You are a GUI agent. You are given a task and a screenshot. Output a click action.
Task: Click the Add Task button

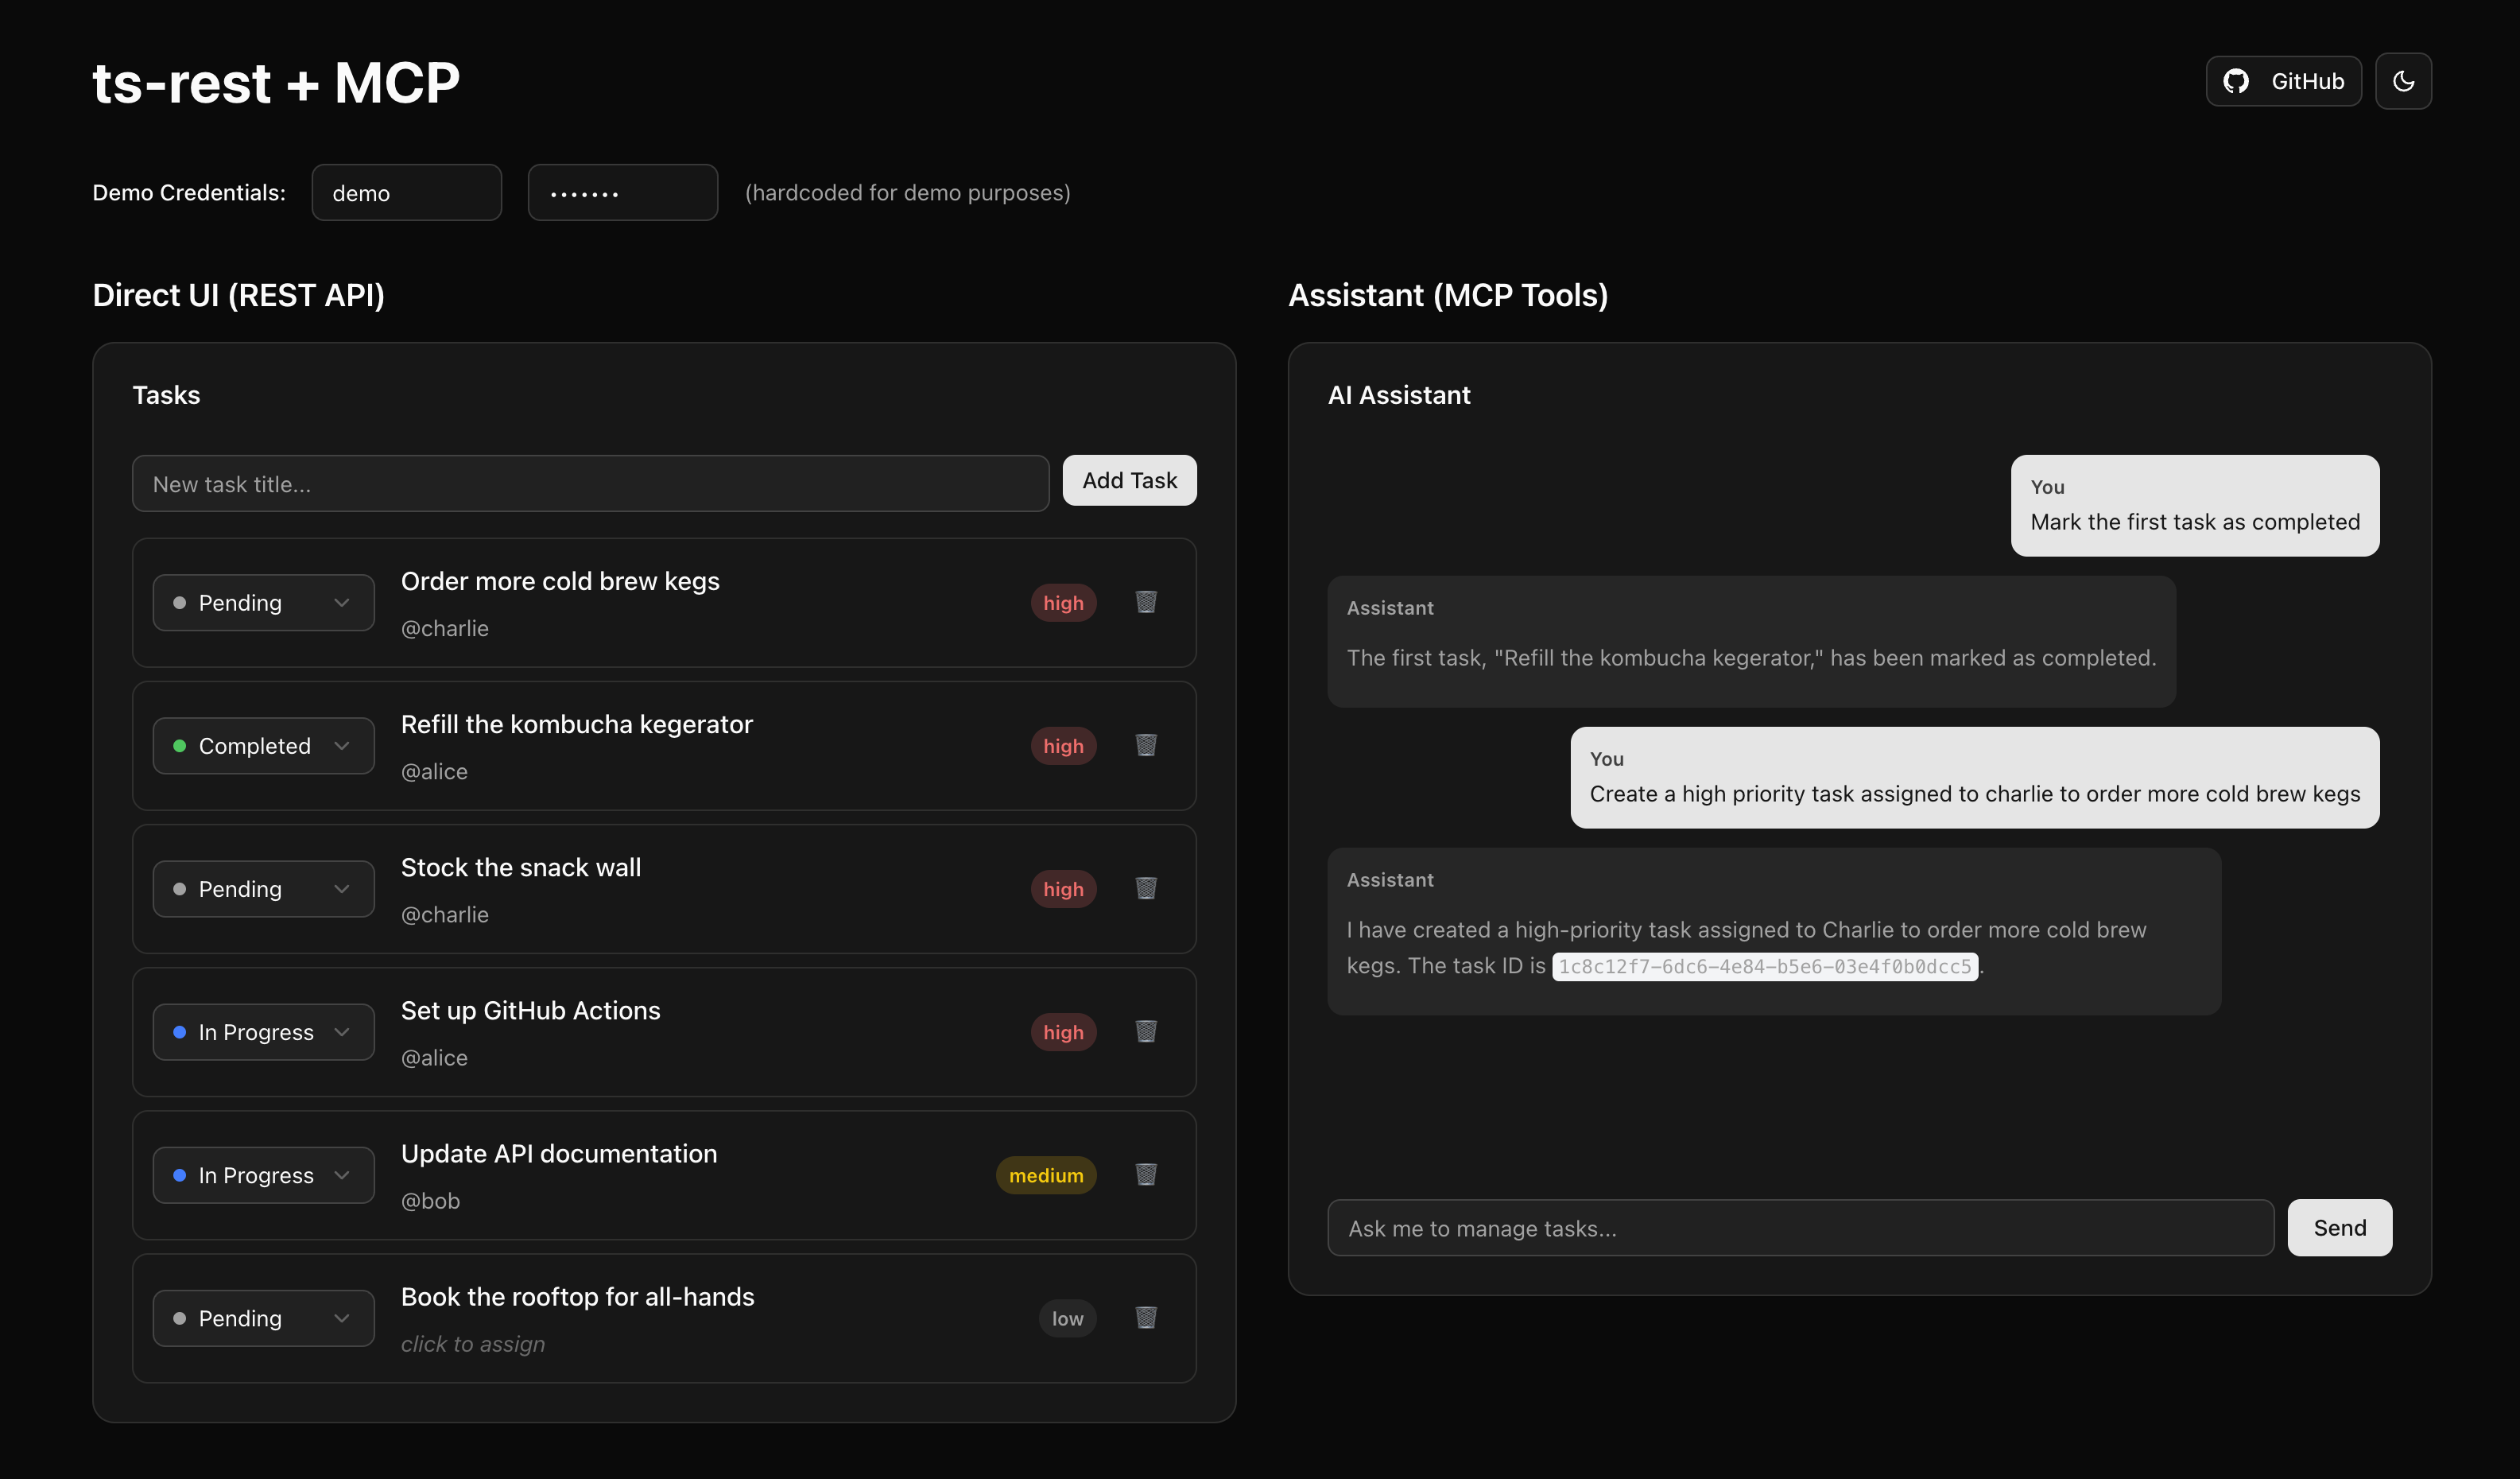pyautogui.click(x=1129, y=480)
